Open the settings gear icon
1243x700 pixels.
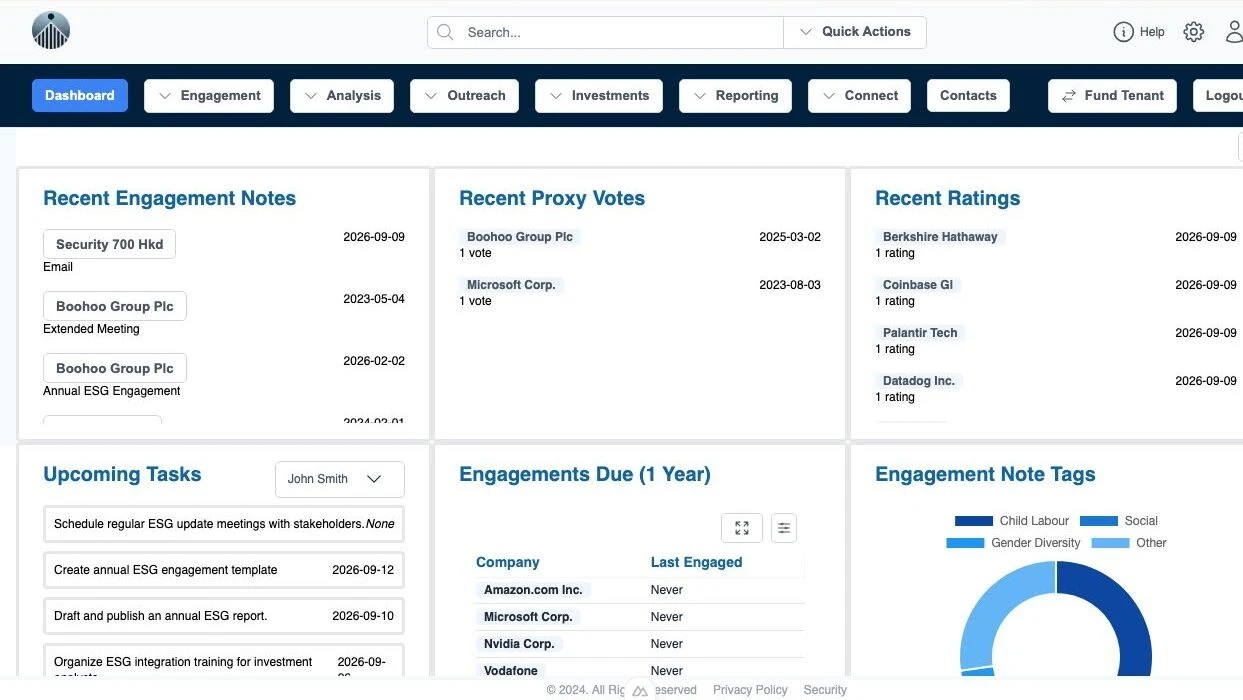[x=1193, y=32]
